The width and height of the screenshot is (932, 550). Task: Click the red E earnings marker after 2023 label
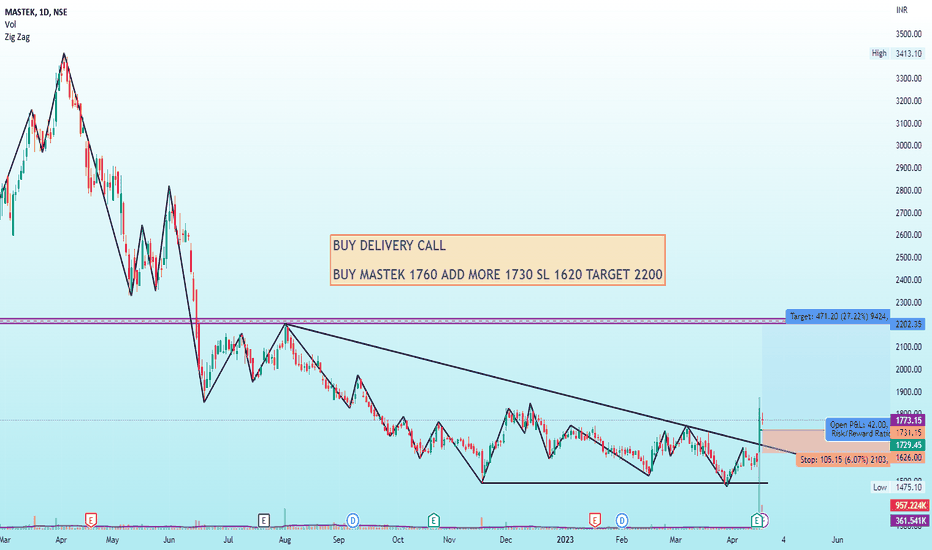(x=594, y=520)
